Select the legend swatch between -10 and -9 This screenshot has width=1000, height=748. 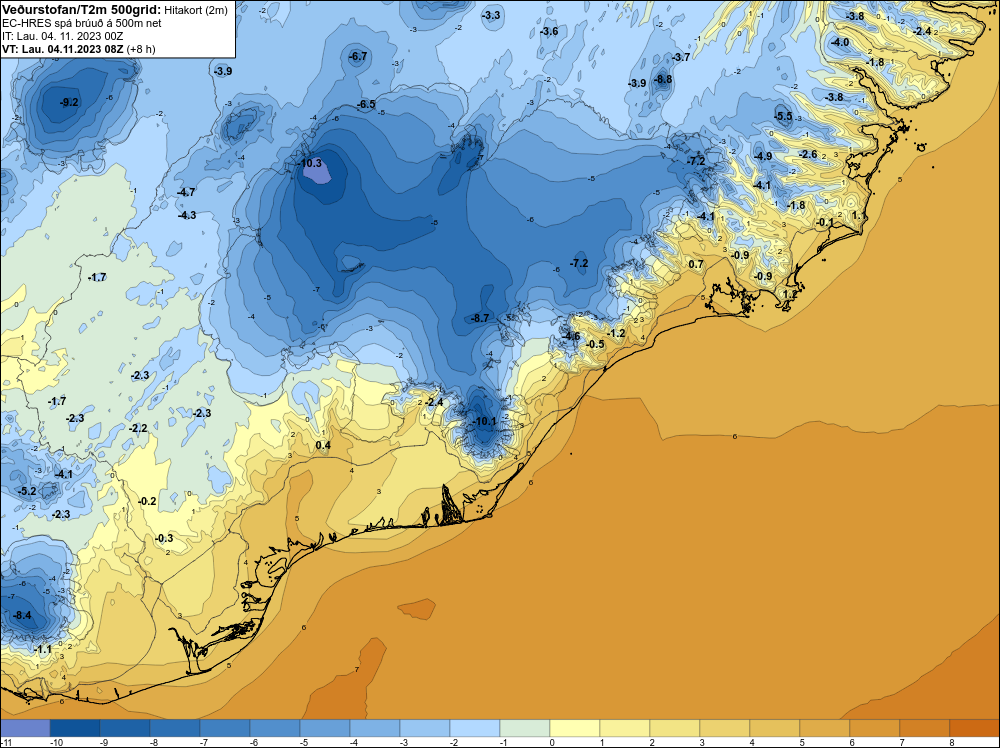(75, 728)
